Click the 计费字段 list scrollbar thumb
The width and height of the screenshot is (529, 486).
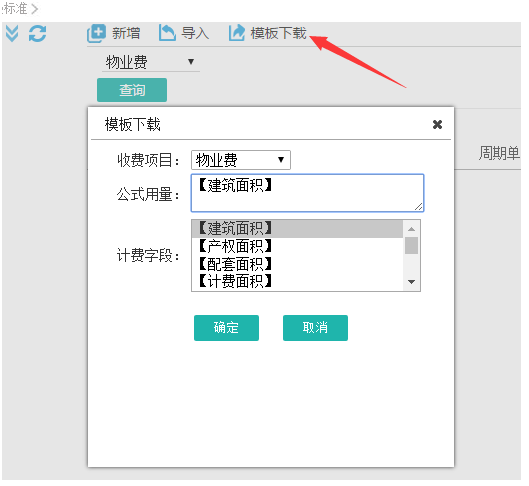411,246
